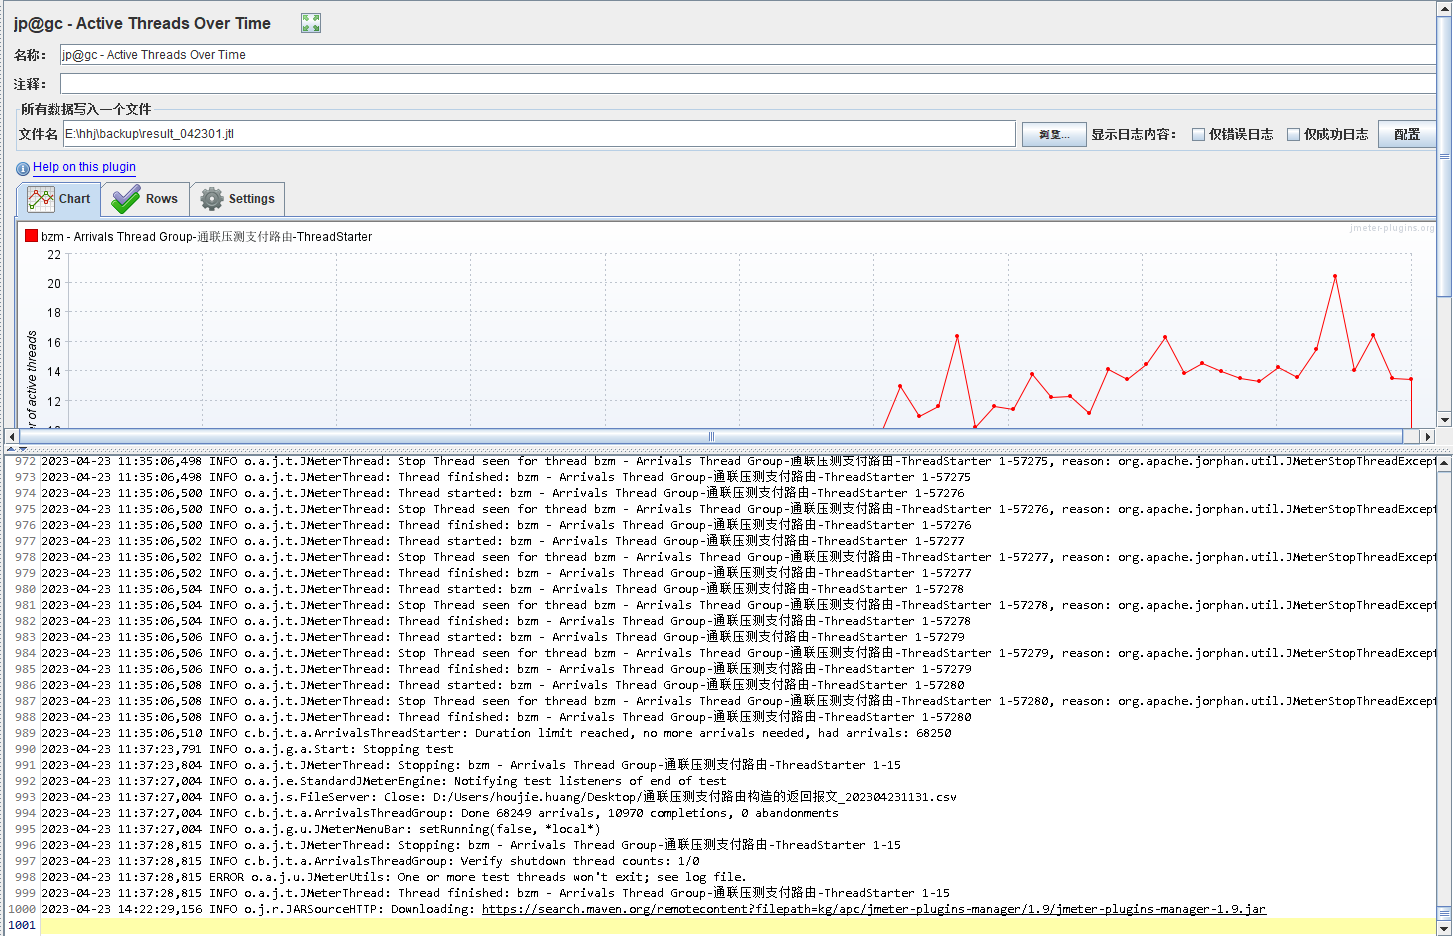Image resolution: width=1454 pixels, height=936 pixels.
Task: Enable the 仅错误日志 checkbox
Action: click(x=1198, y=134)
